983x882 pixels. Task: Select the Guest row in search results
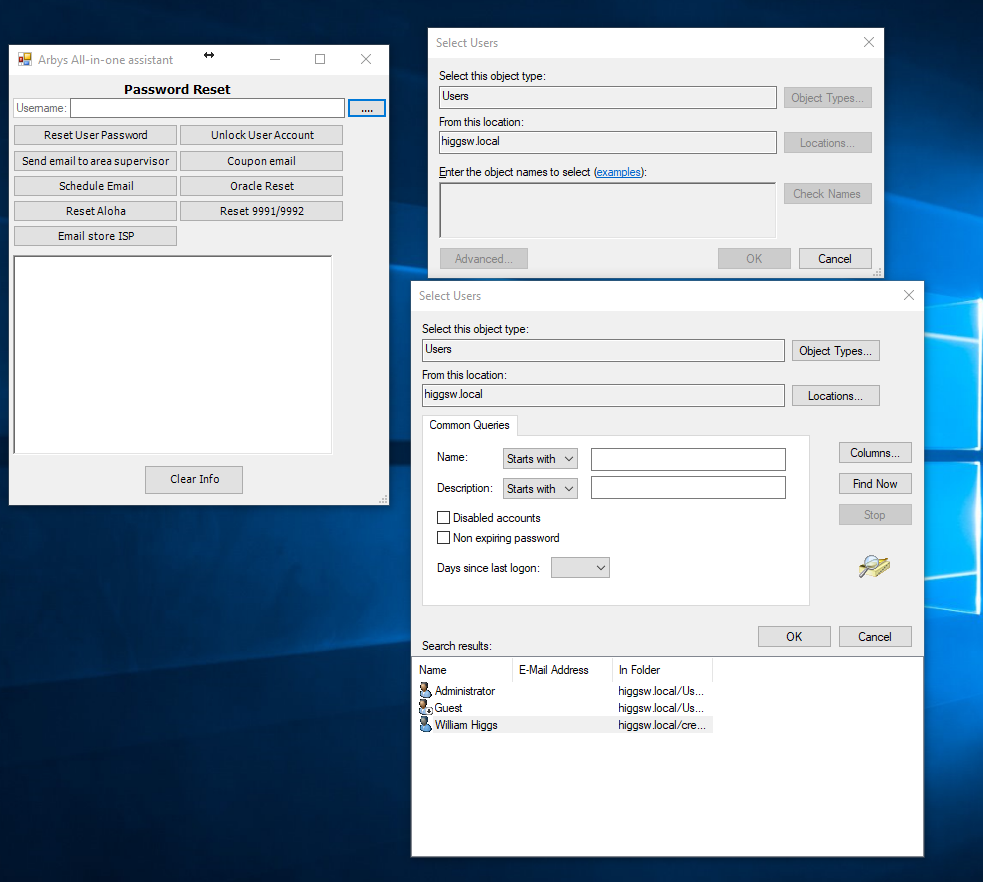[x=562, y=708]
